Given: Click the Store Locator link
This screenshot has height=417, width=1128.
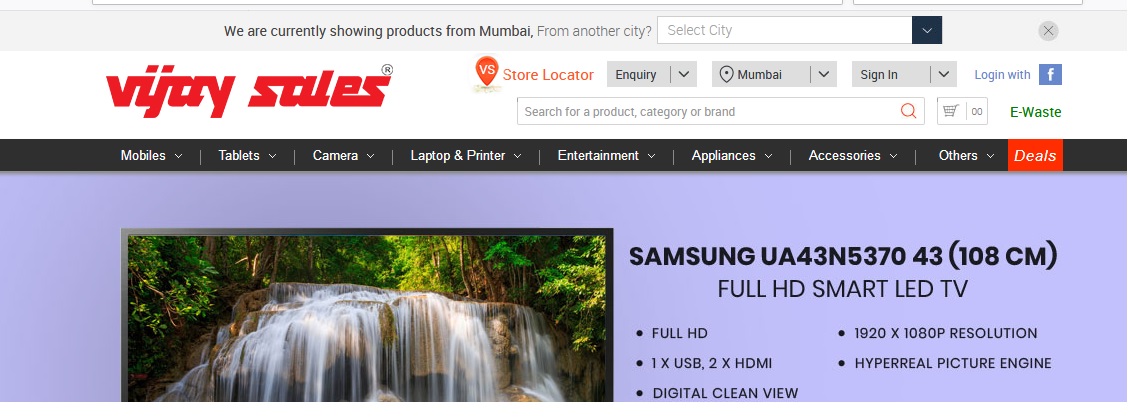Looking at the screenshot, I should coord(548,75).
